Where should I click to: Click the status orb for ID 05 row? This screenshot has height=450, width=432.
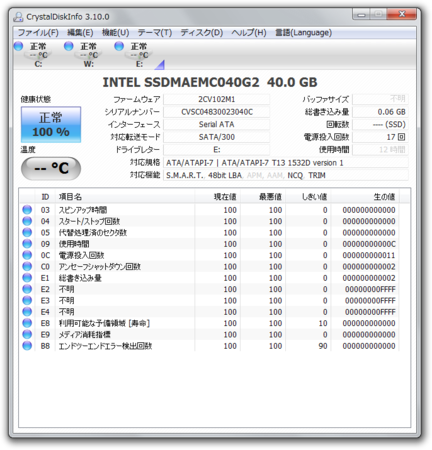pyautogui.click(x=27, y=232)
